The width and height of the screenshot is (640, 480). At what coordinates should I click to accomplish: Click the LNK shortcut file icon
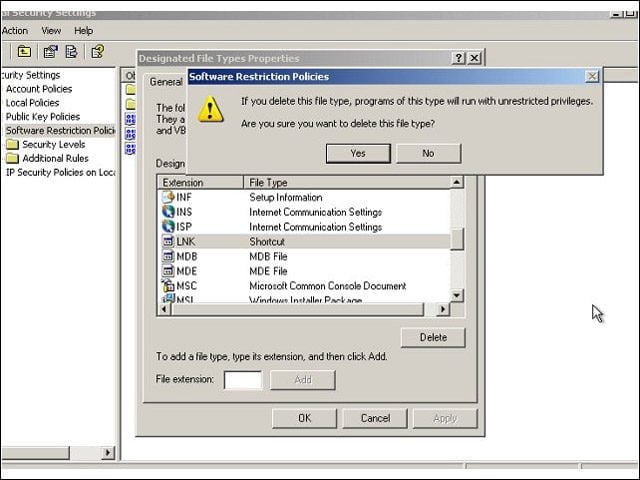click(x=168, y=242)
